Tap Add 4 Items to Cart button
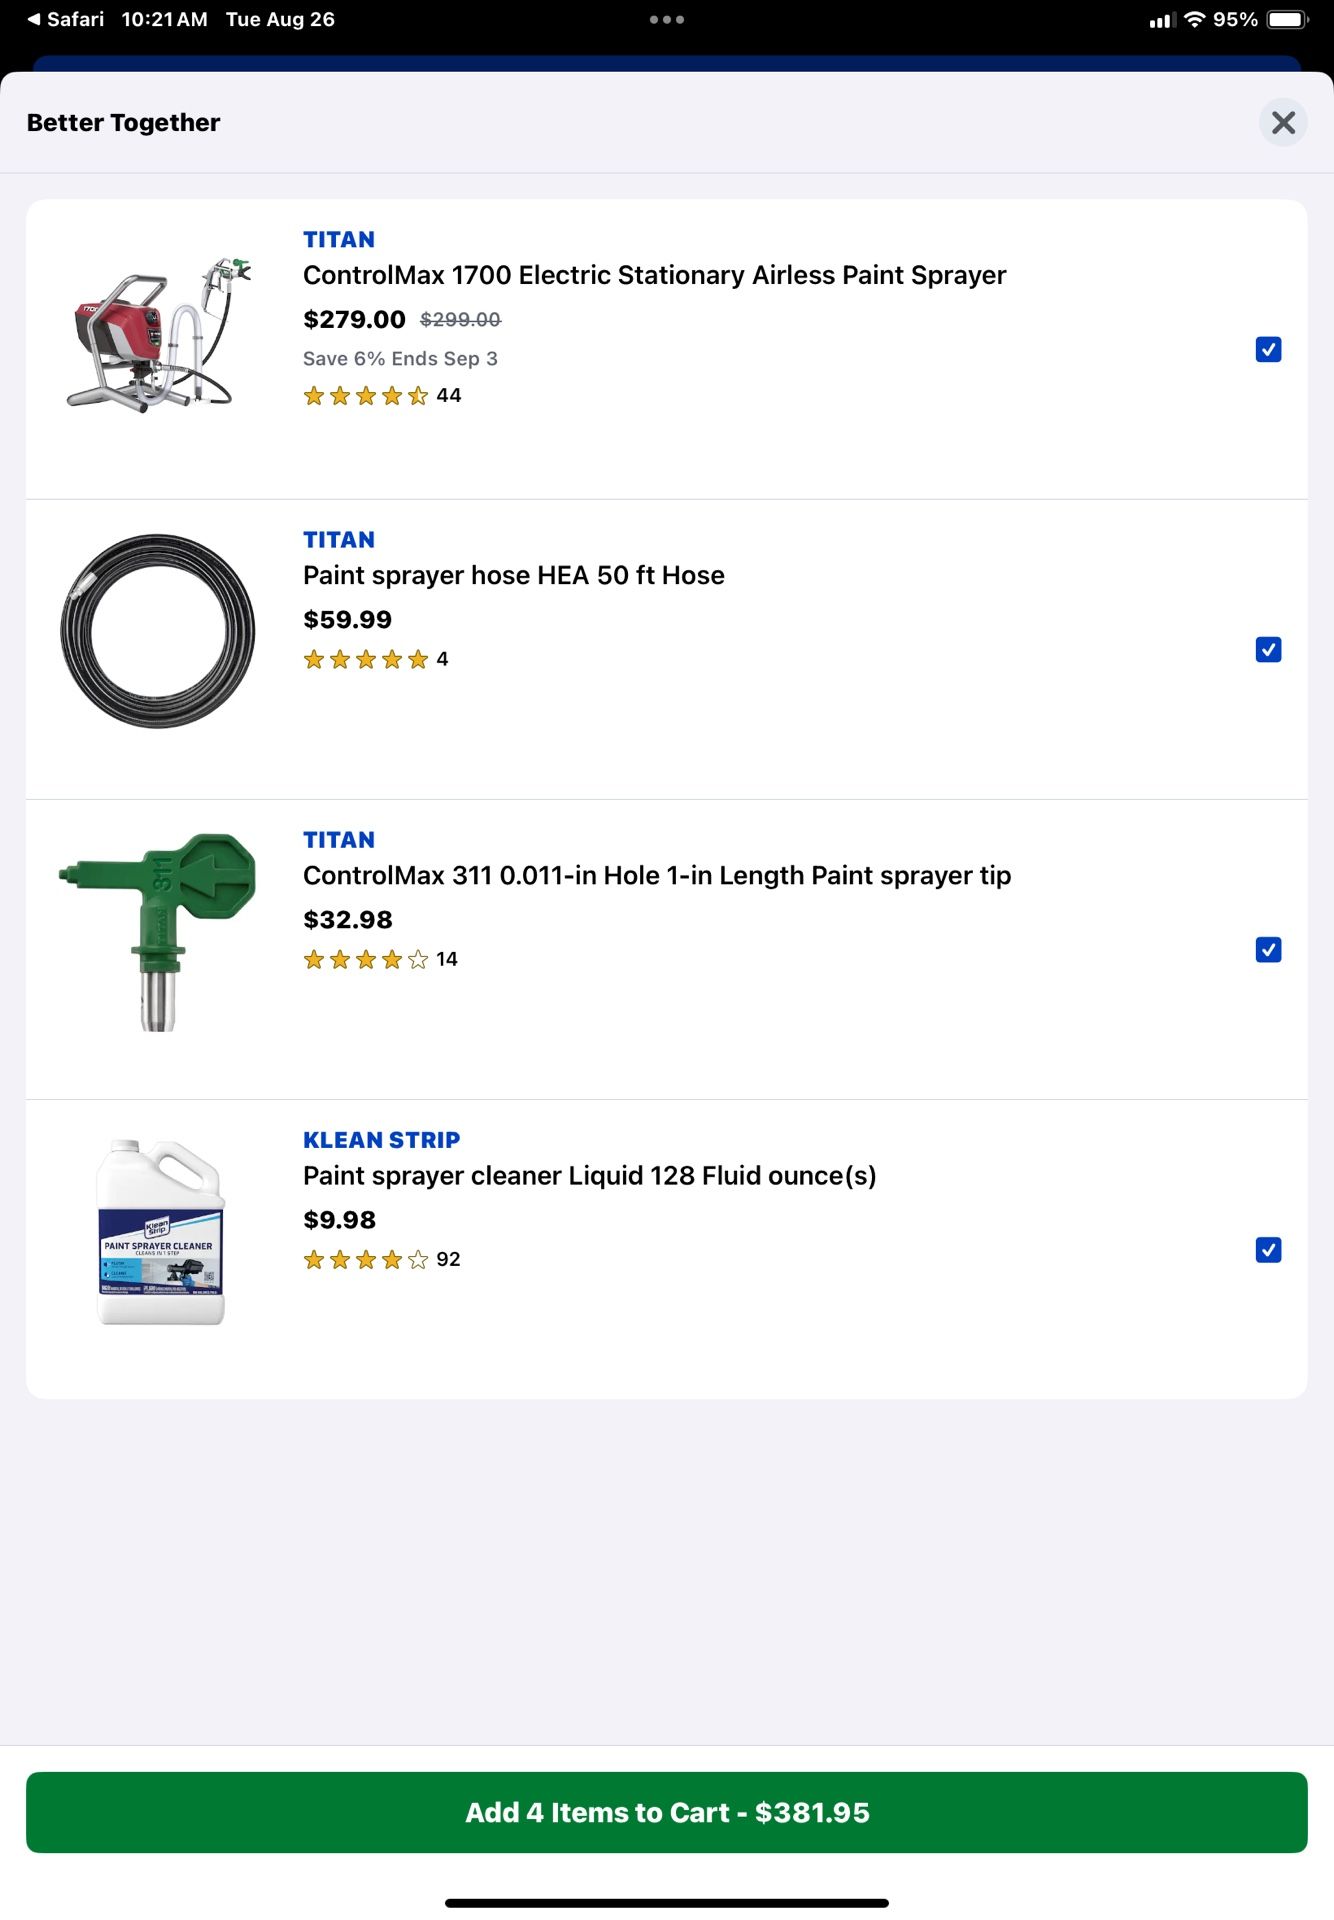The image size is (1334, 1920). [667, 1812]
